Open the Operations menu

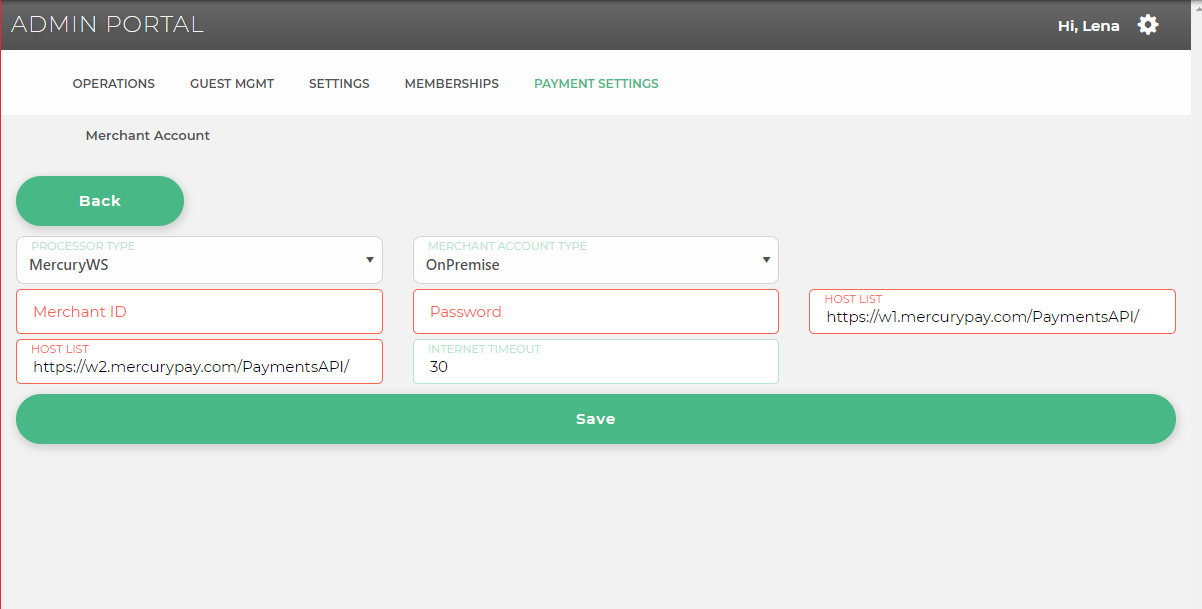pos(114,84)
